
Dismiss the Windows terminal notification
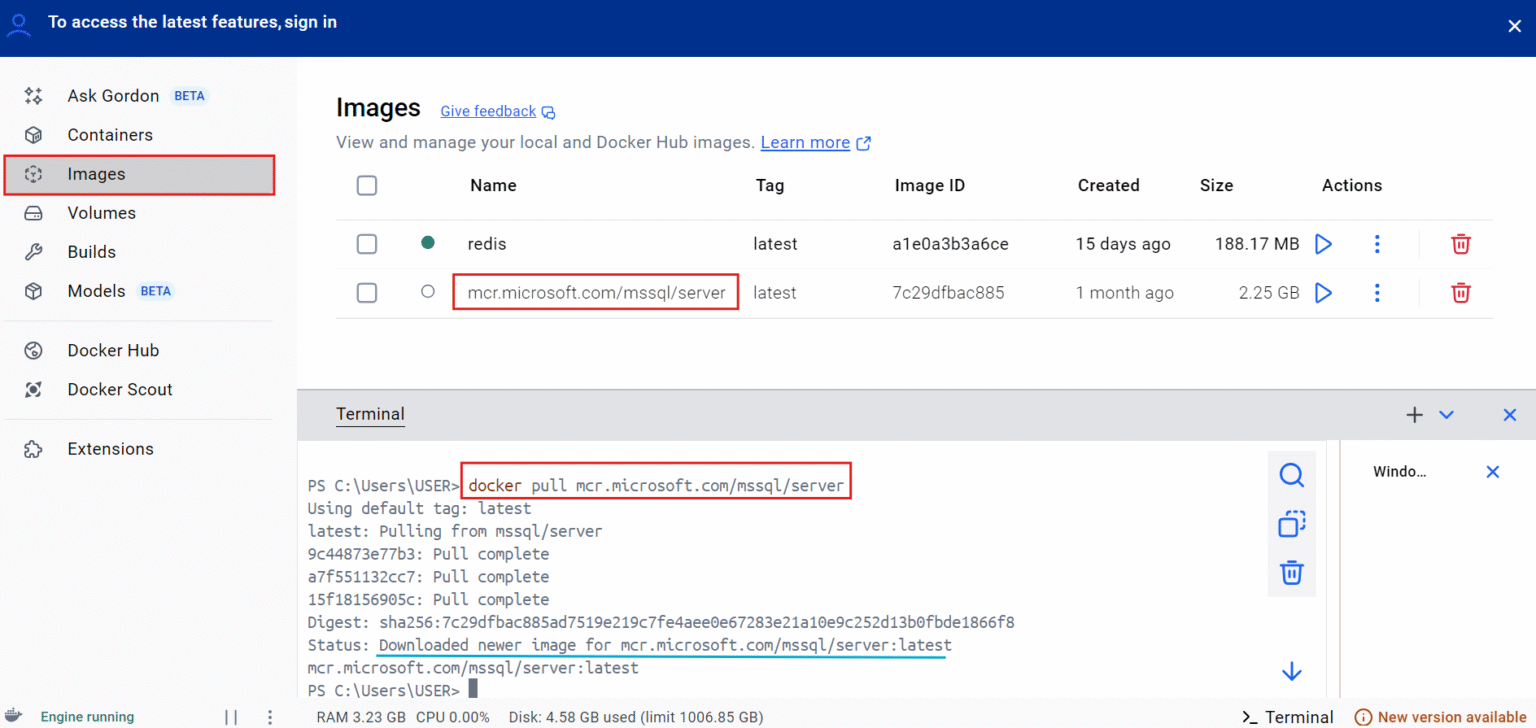coord(1492,471)
